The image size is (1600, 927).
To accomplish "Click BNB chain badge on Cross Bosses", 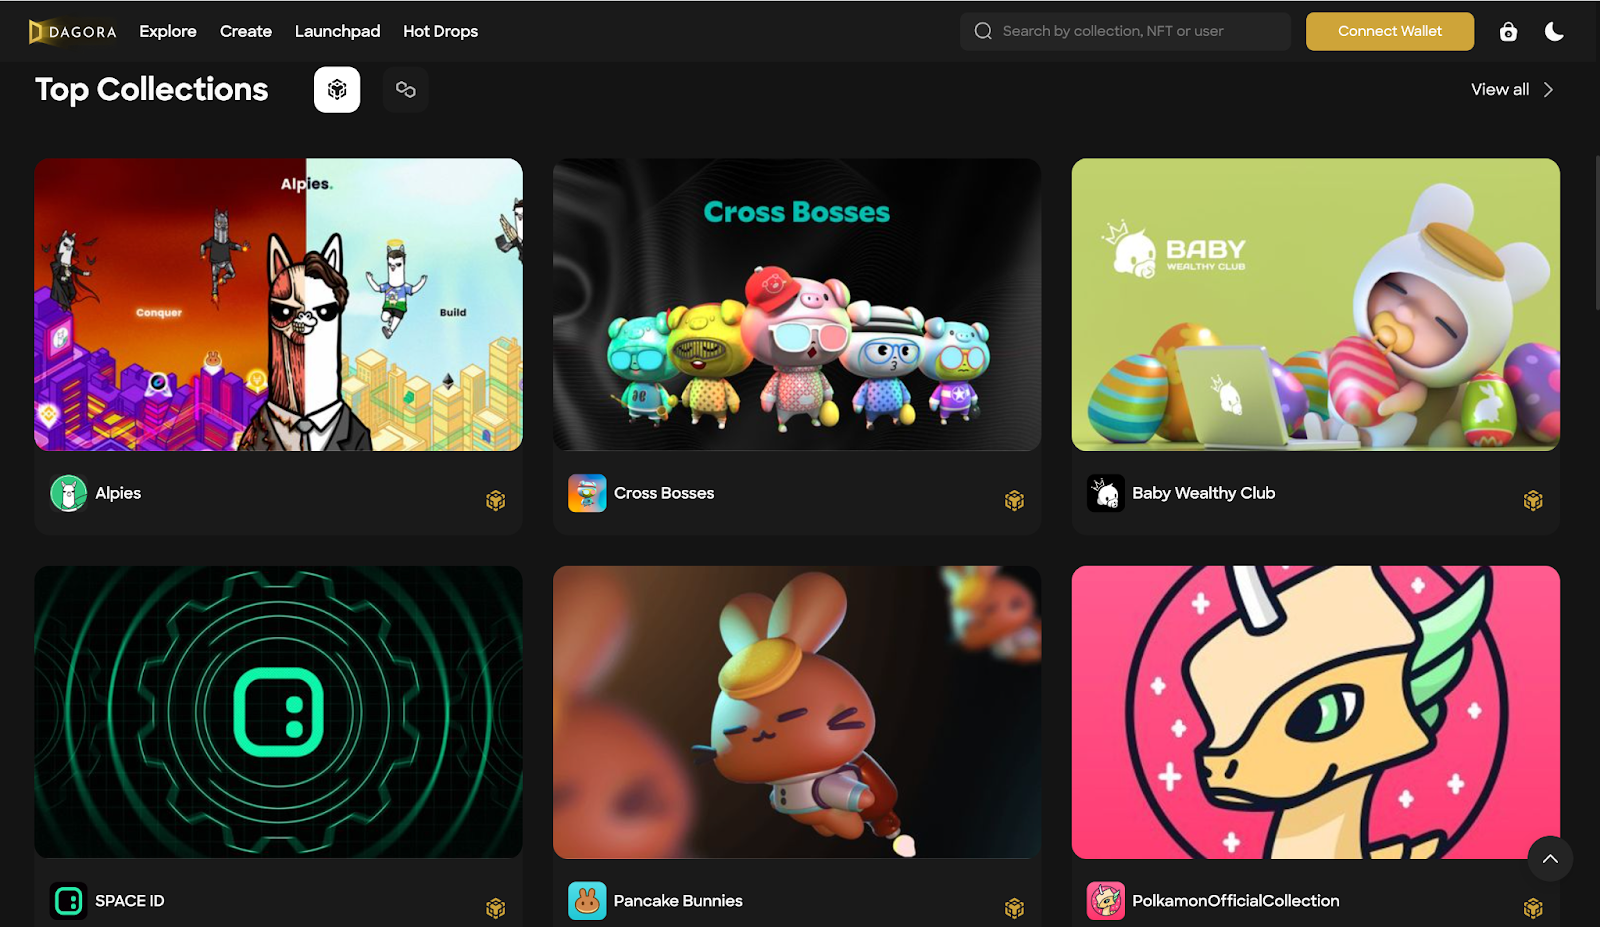I will tap(1014, 500).
